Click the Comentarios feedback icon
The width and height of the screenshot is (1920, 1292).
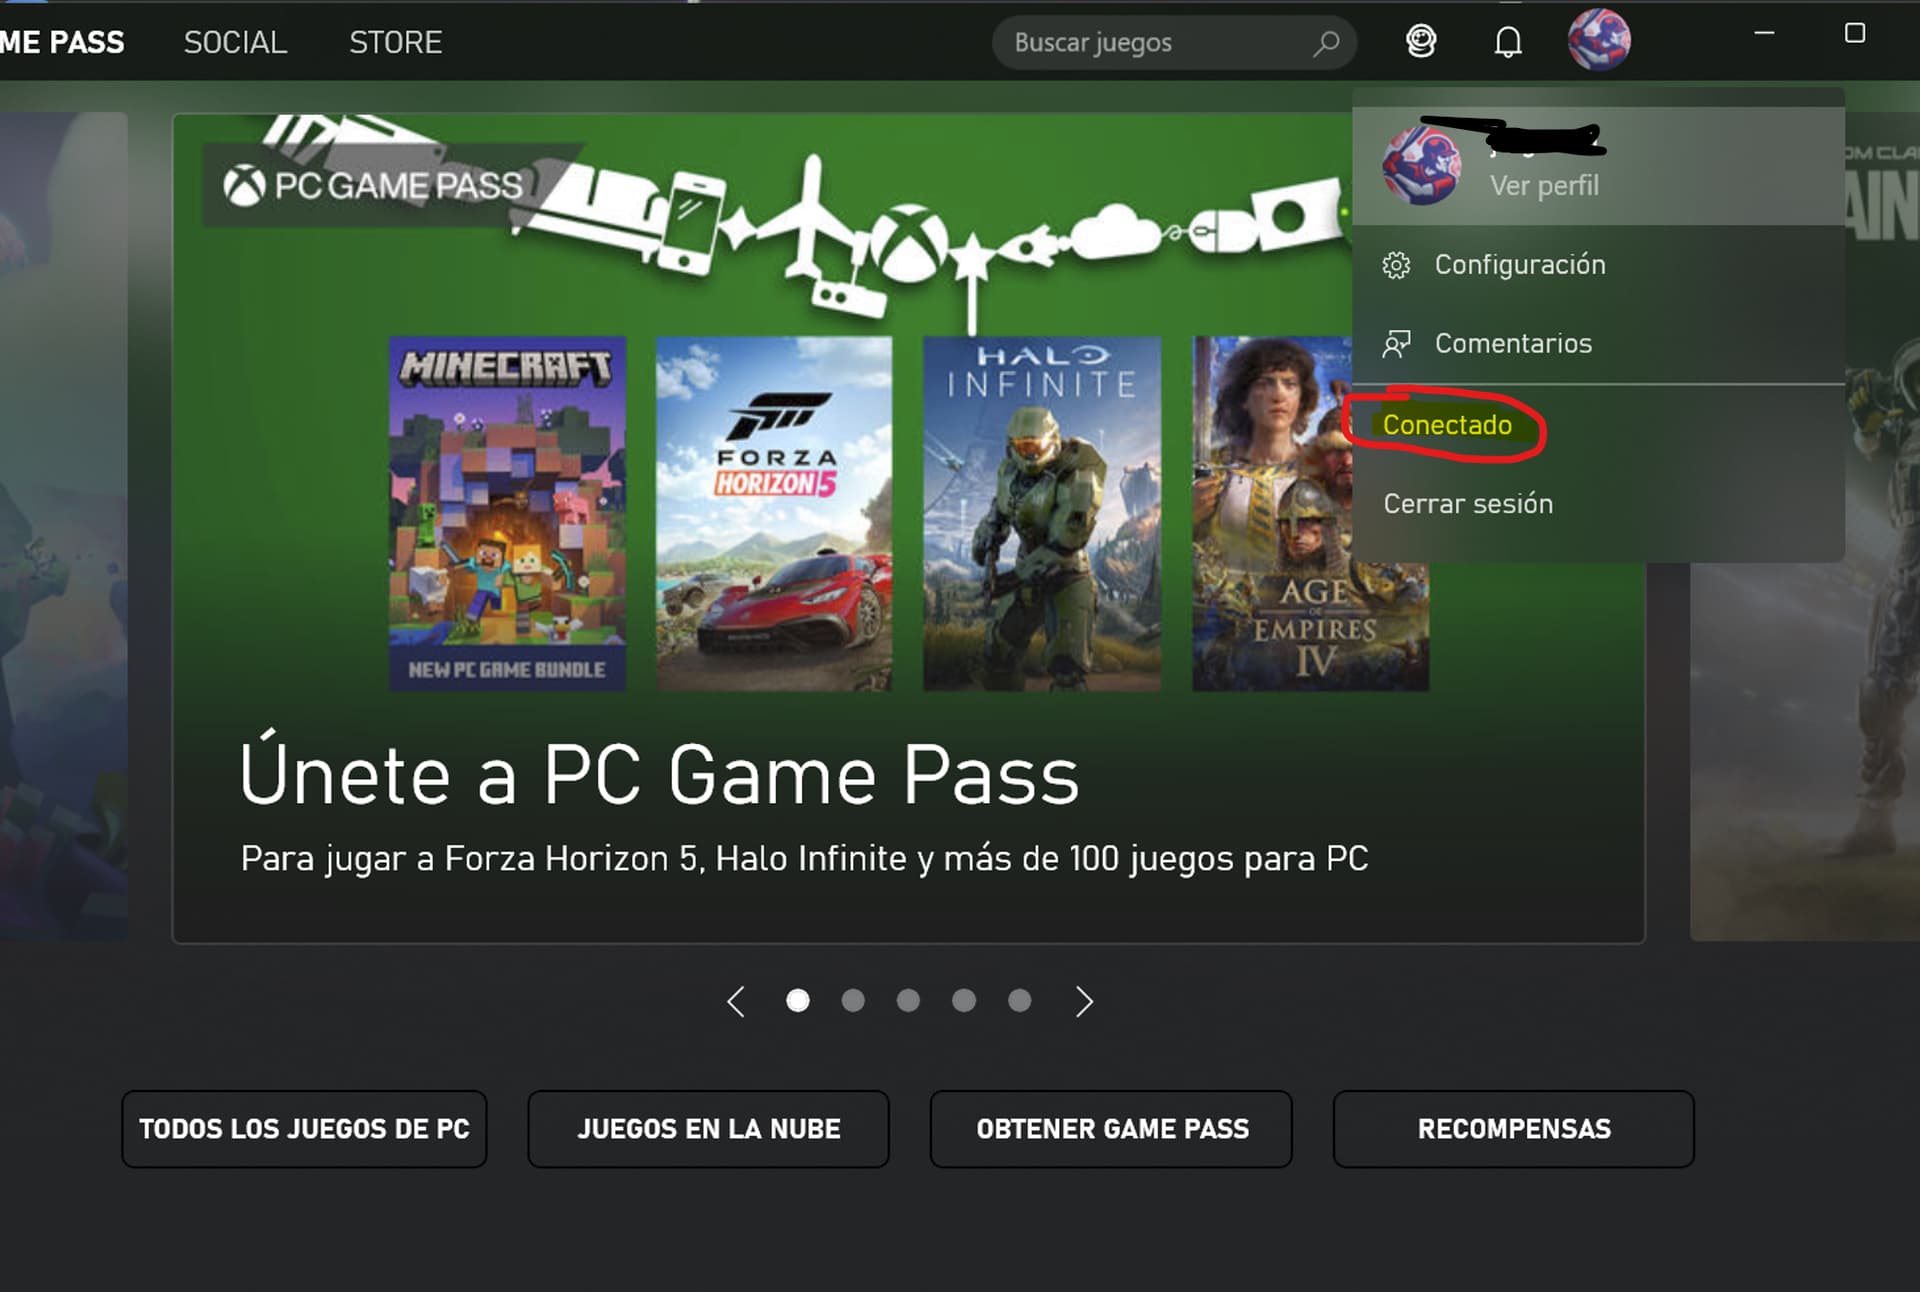pyautogui.click(x=1396, y=344)
